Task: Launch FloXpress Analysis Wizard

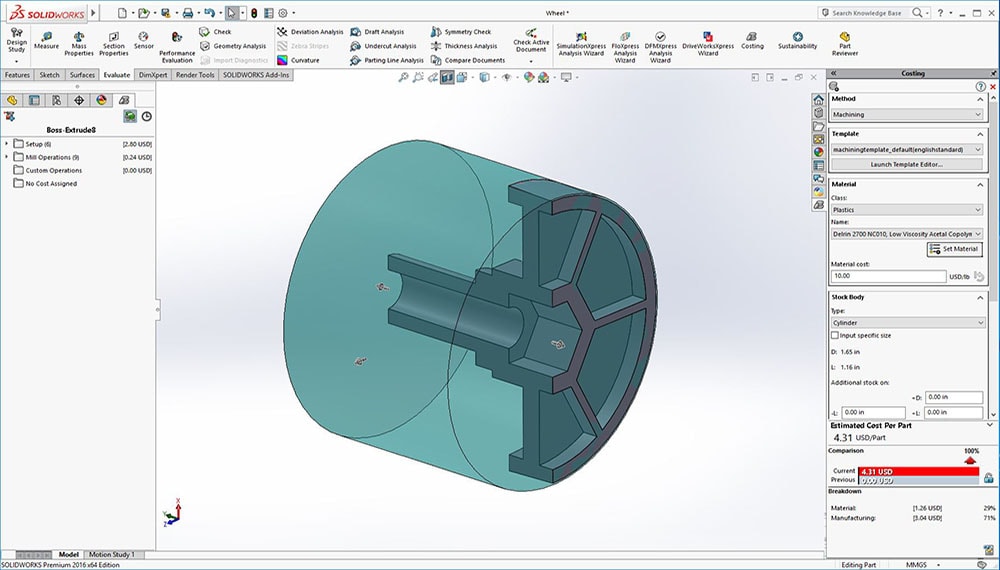Action: [x=625, y=47]
